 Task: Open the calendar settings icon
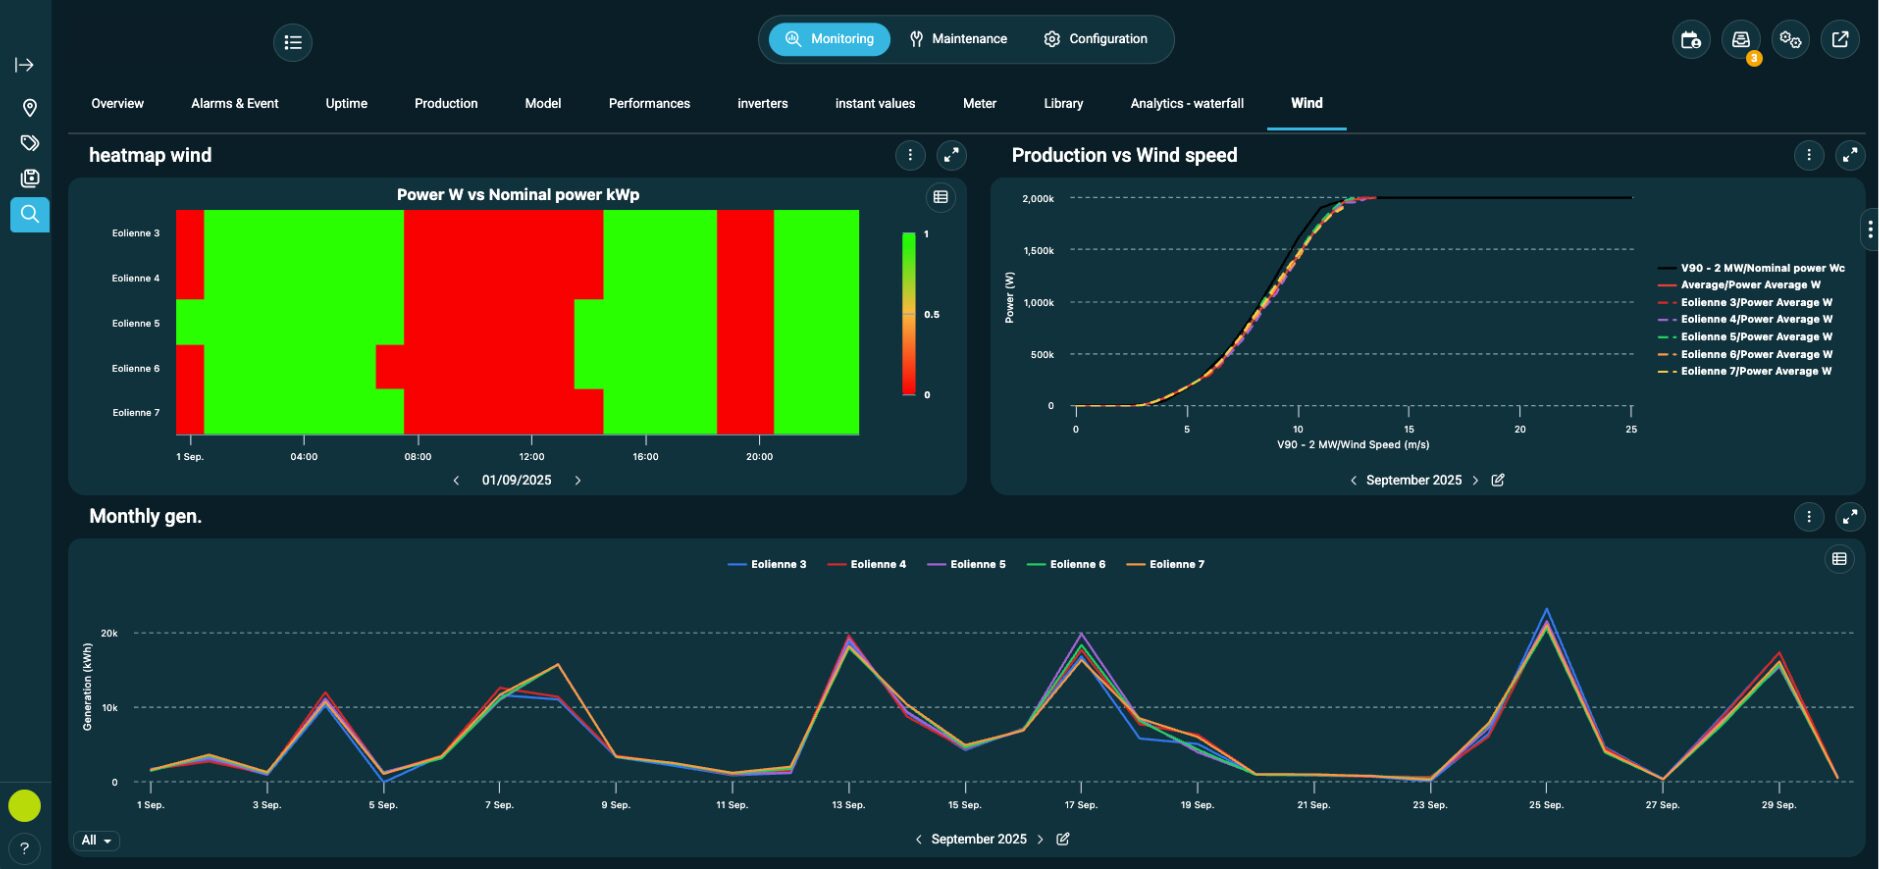tap(1691, 40)
